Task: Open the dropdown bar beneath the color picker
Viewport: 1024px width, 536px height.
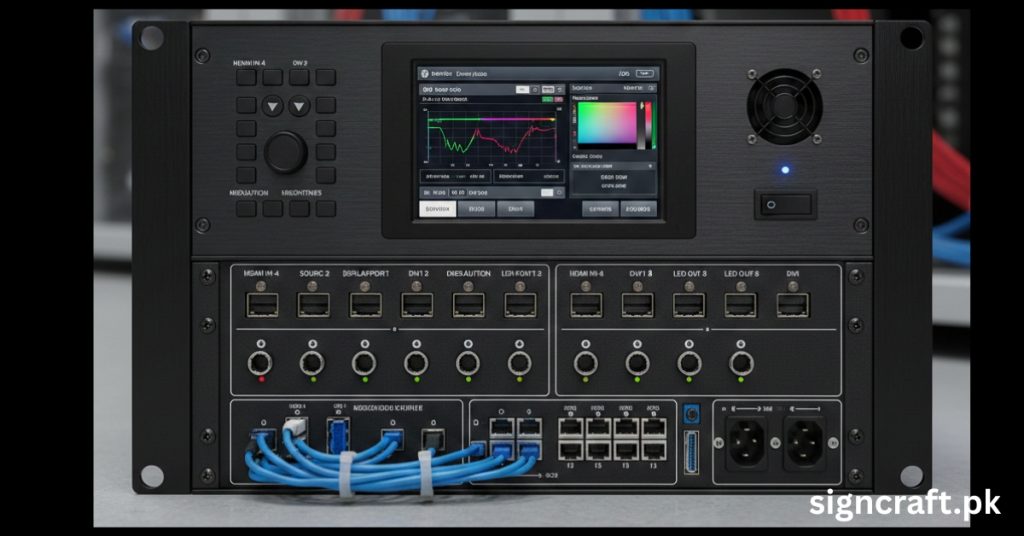Action: point(613,166)
